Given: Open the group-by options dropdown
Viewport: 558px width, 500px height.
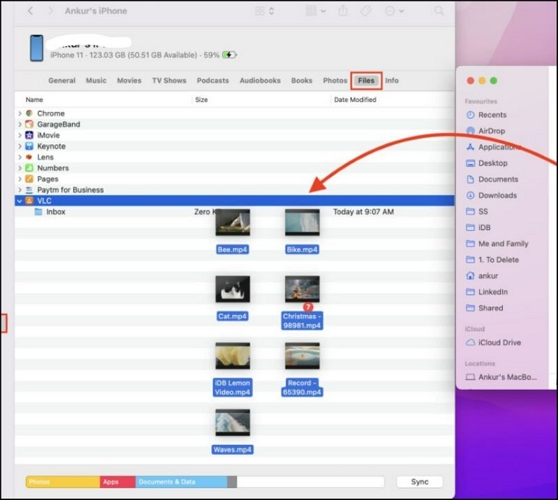Looking at the screenshot, I should click(316, 11).
